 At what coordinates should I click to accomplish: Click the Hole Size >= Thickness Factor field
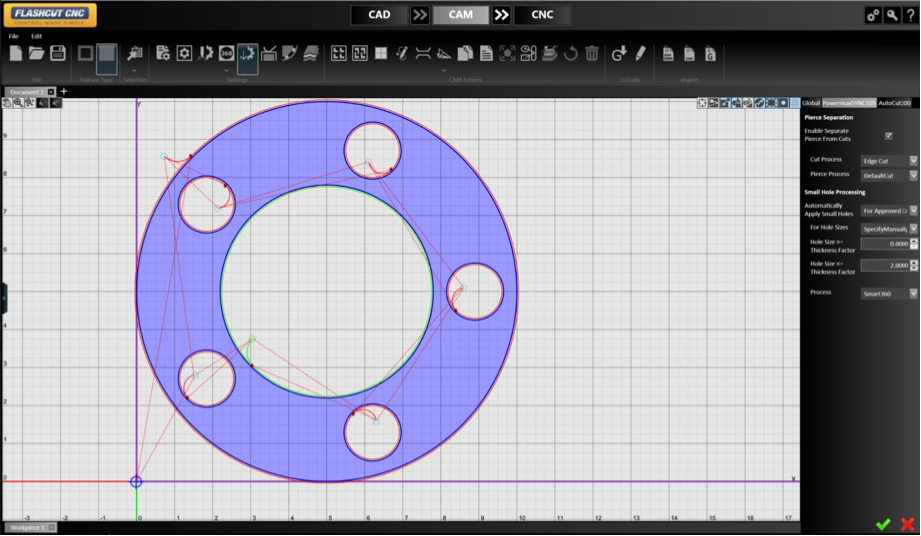coord(883,243)
